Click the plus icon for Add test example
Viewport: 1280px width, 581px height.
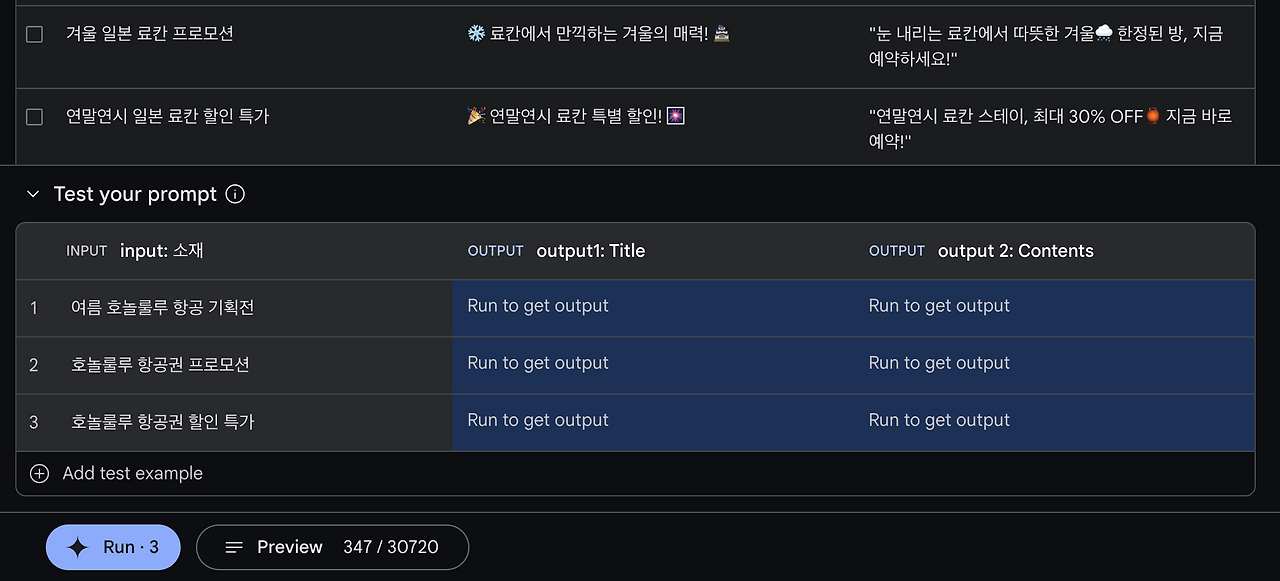click(x=39, y=474)
